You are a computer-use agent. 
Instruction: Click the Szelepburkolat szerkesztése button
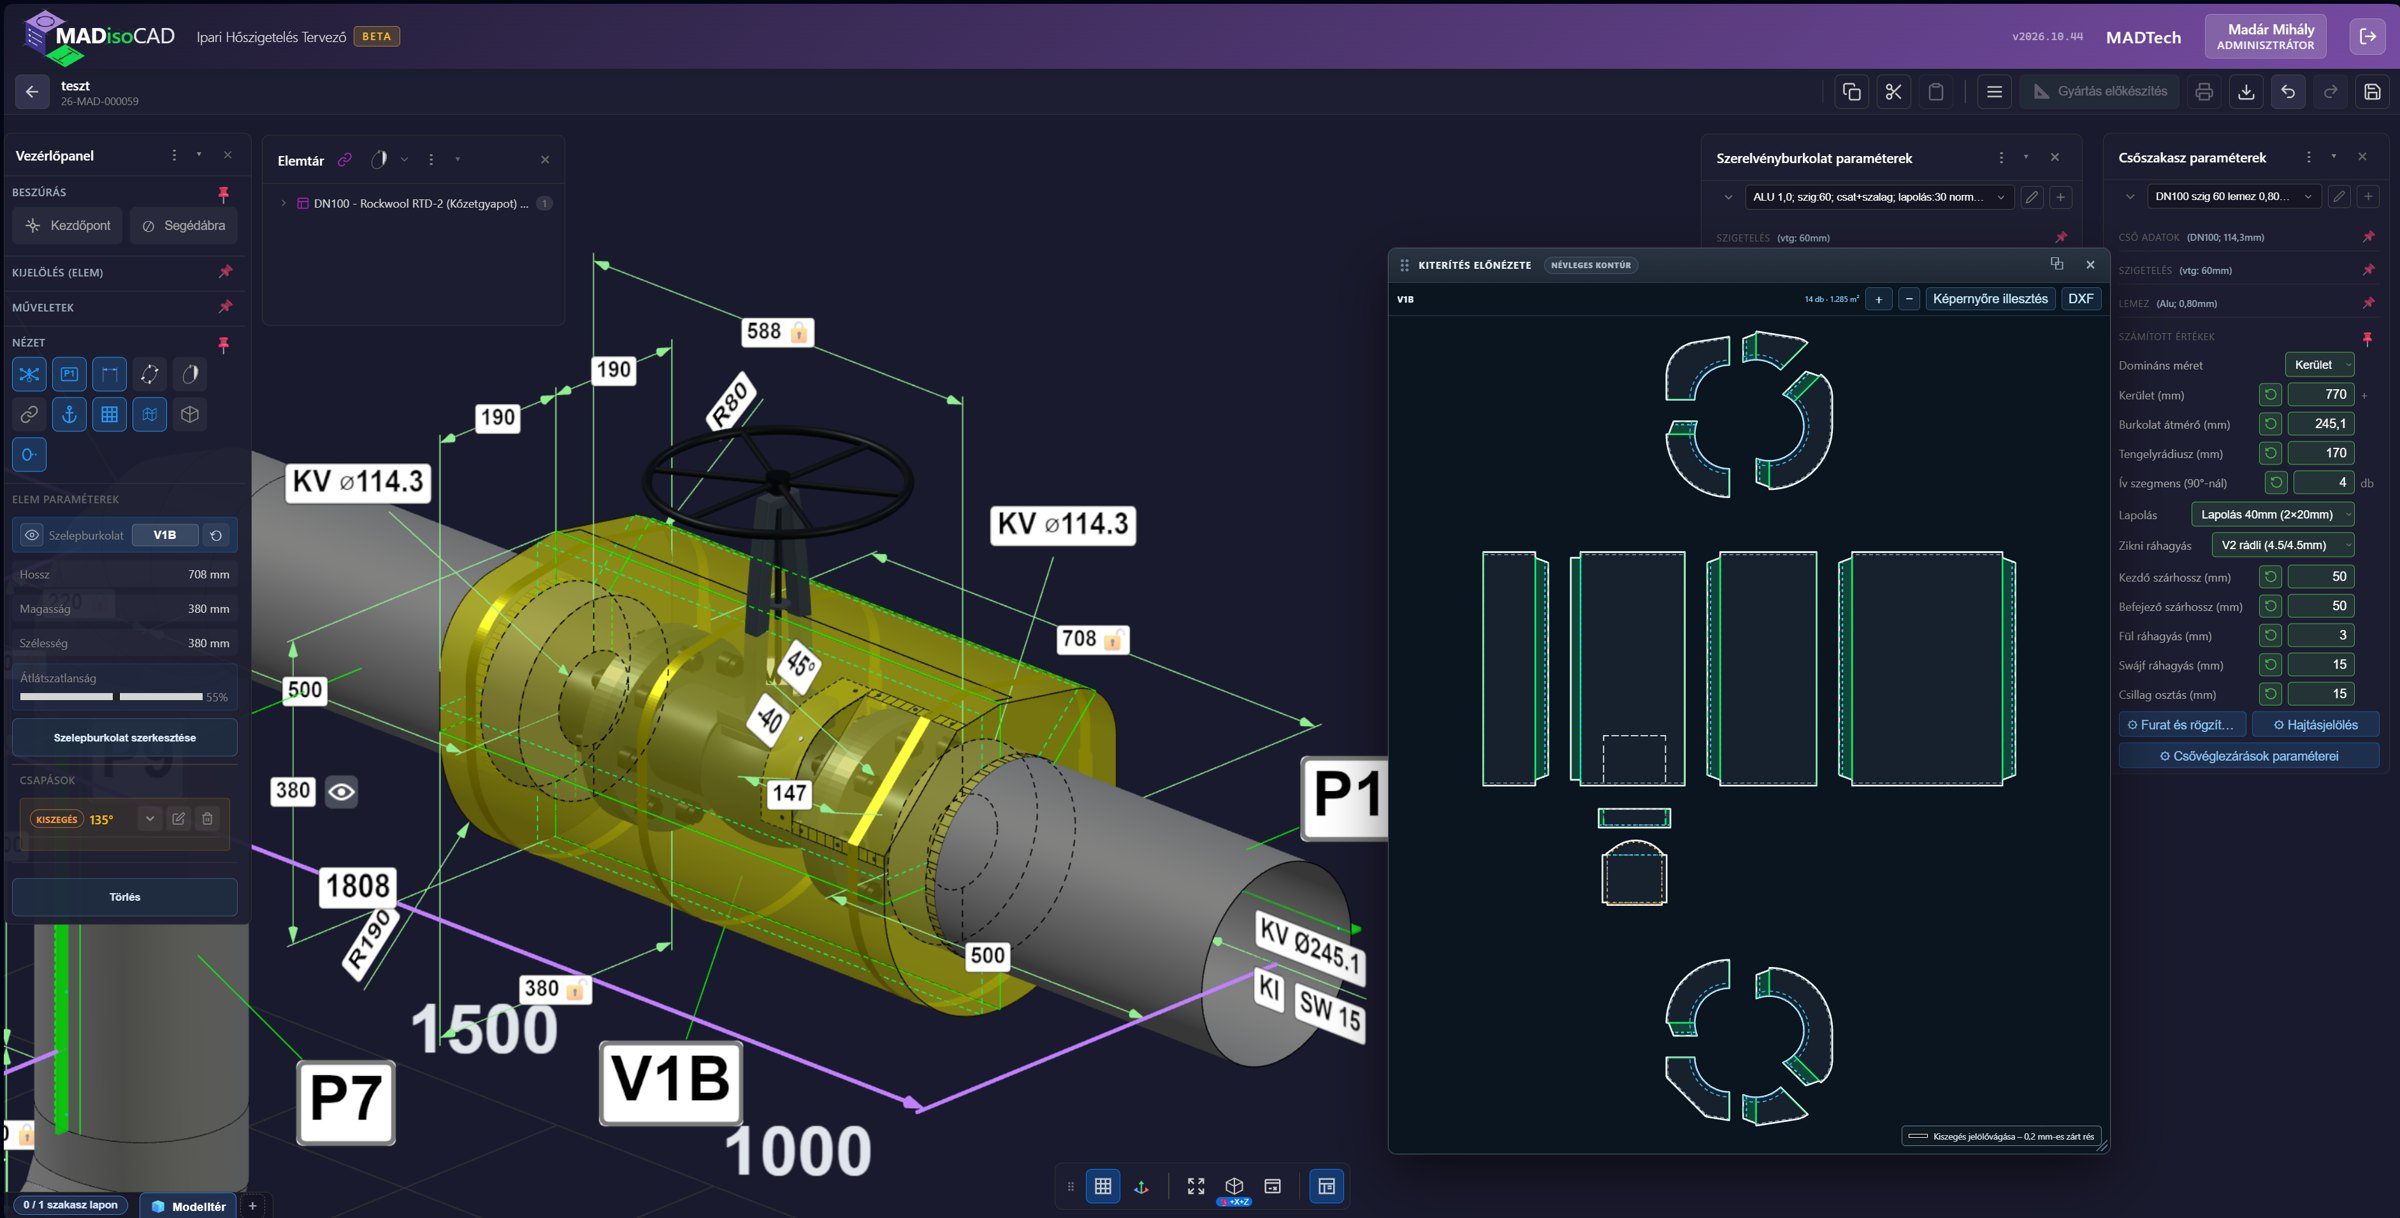(x=125, y=738)
